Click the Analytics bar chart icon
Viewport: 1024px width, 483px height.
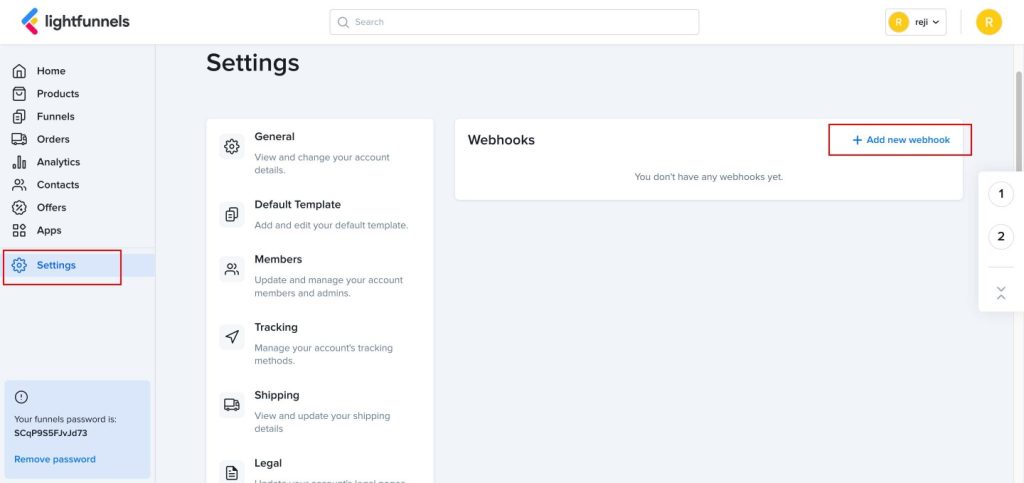pos(20,162)
